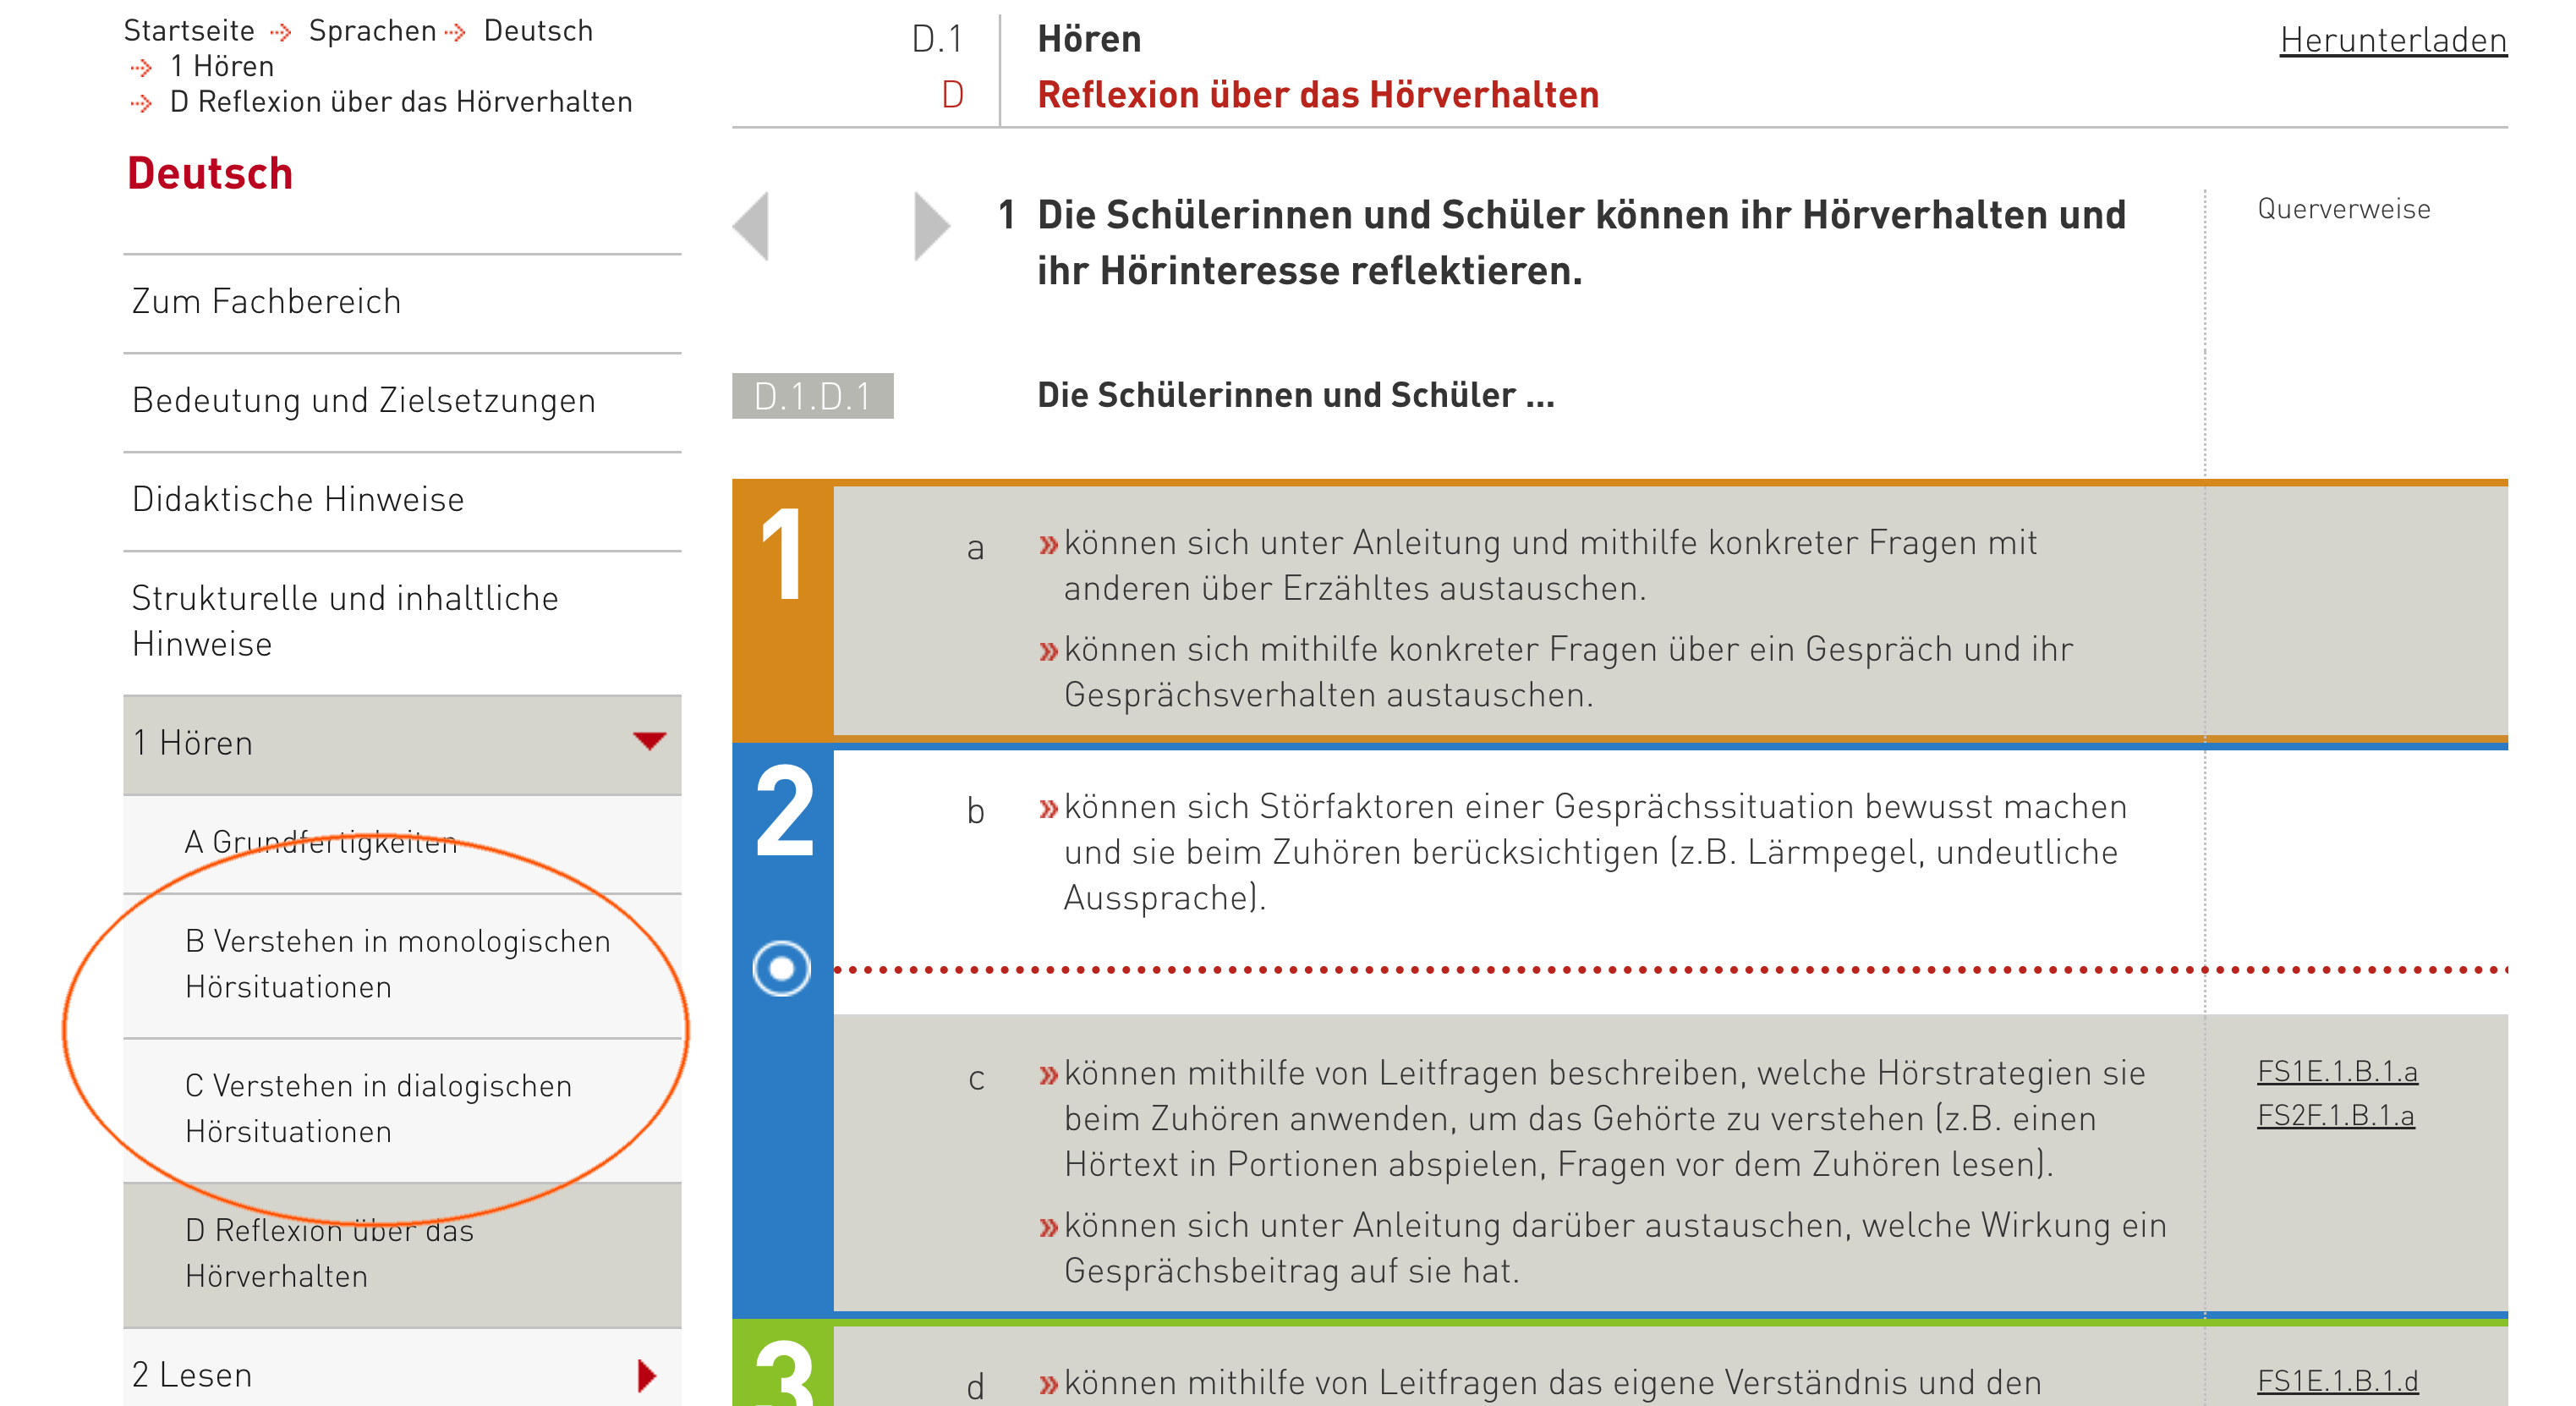
Task: Click the 'Hören' header title
Action: 1089,39
